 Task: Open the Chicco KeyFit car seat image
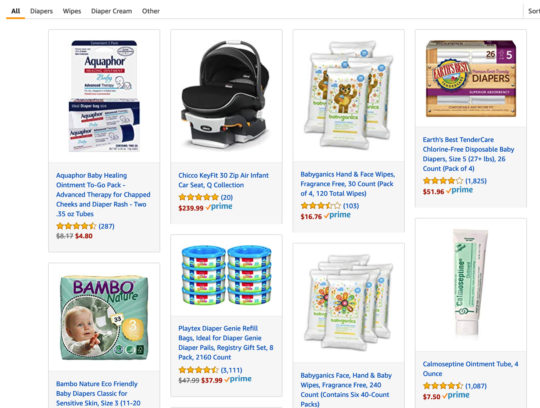coord(226,94)
